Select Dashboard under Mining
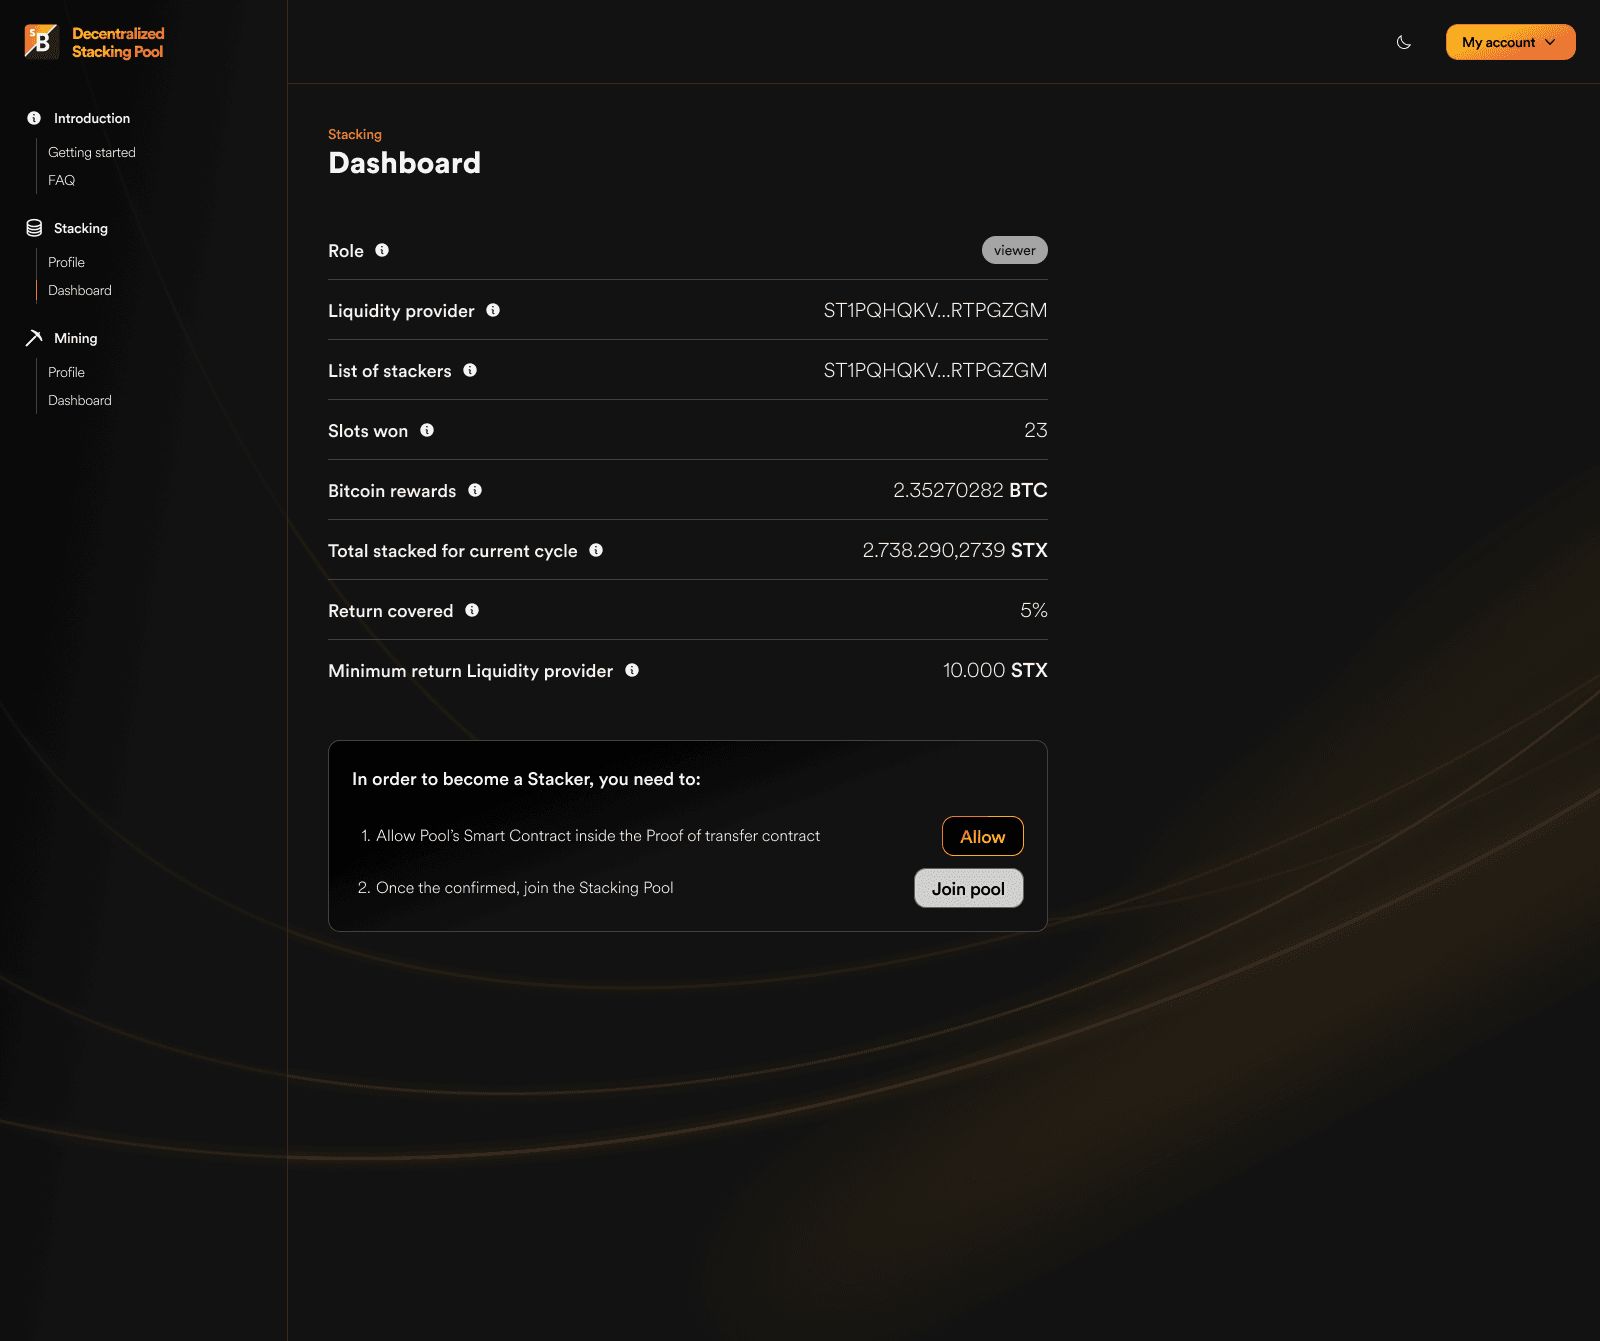The width and height of the screenshot is (1600, 1341). click(x=80, y=400)
